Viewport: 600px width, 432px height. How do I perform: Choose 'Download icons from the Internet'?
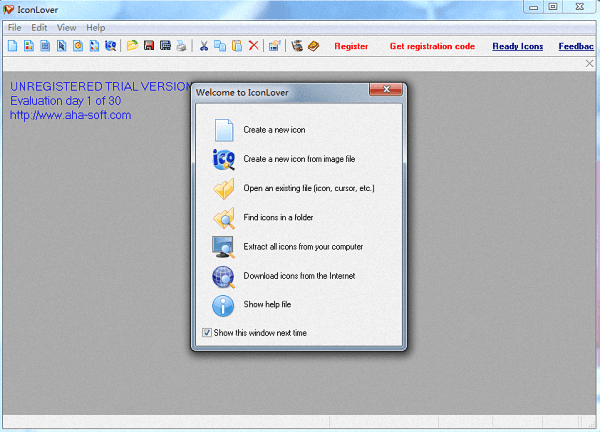click(298, 276)
